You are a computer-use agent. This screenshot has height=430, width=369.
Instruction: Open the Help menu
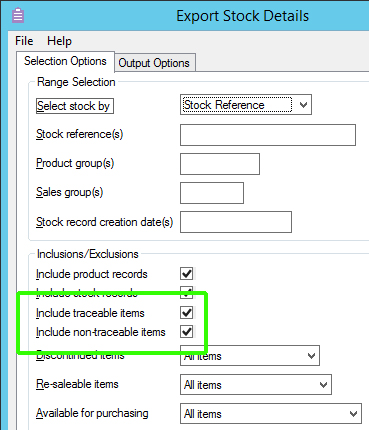(59, 41)
